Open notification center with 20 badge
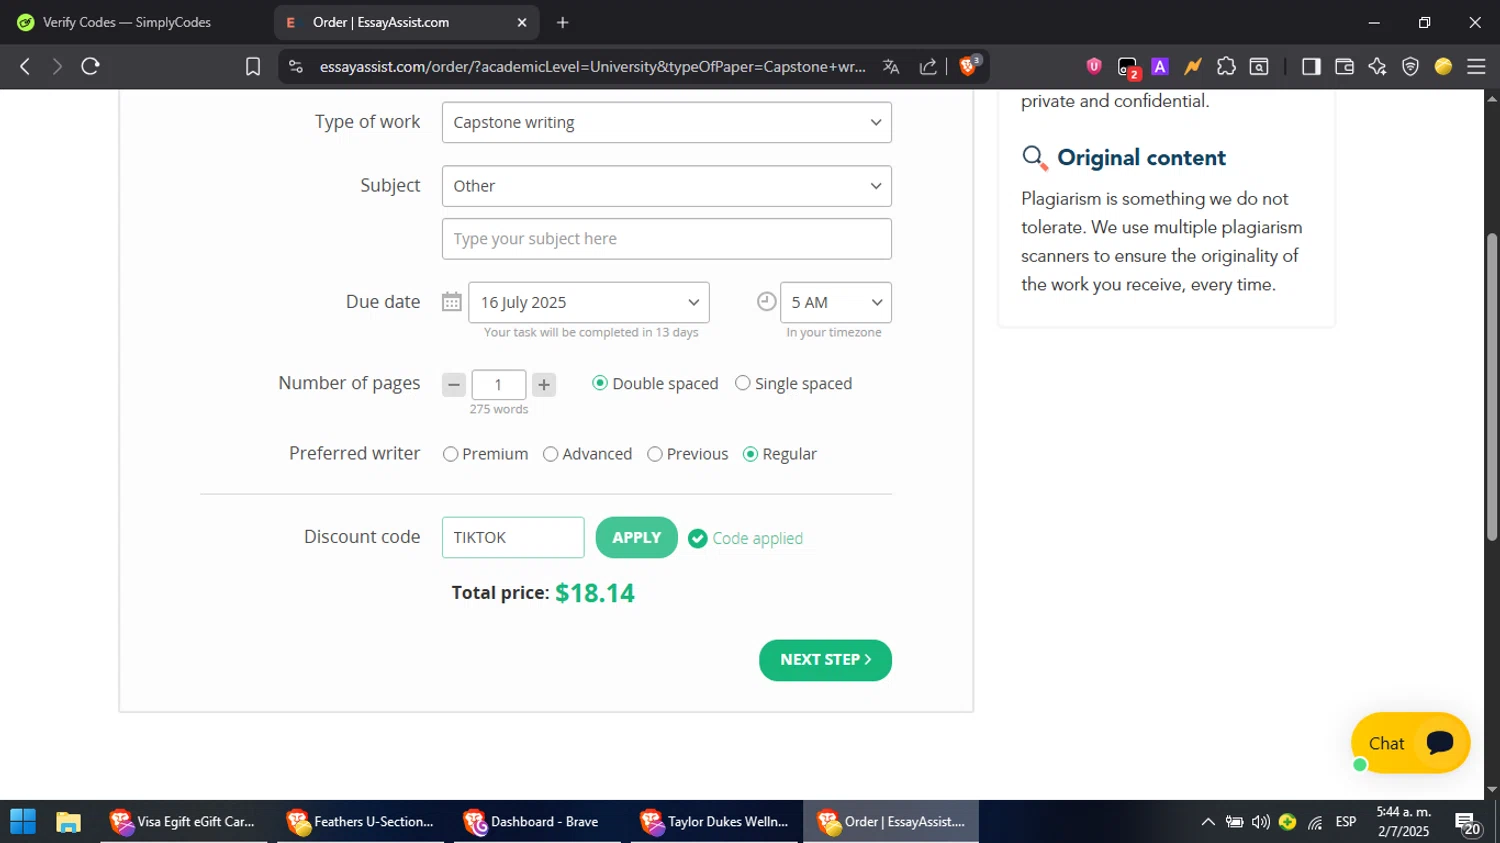 pyautogui.click(x=1468, y=824)
